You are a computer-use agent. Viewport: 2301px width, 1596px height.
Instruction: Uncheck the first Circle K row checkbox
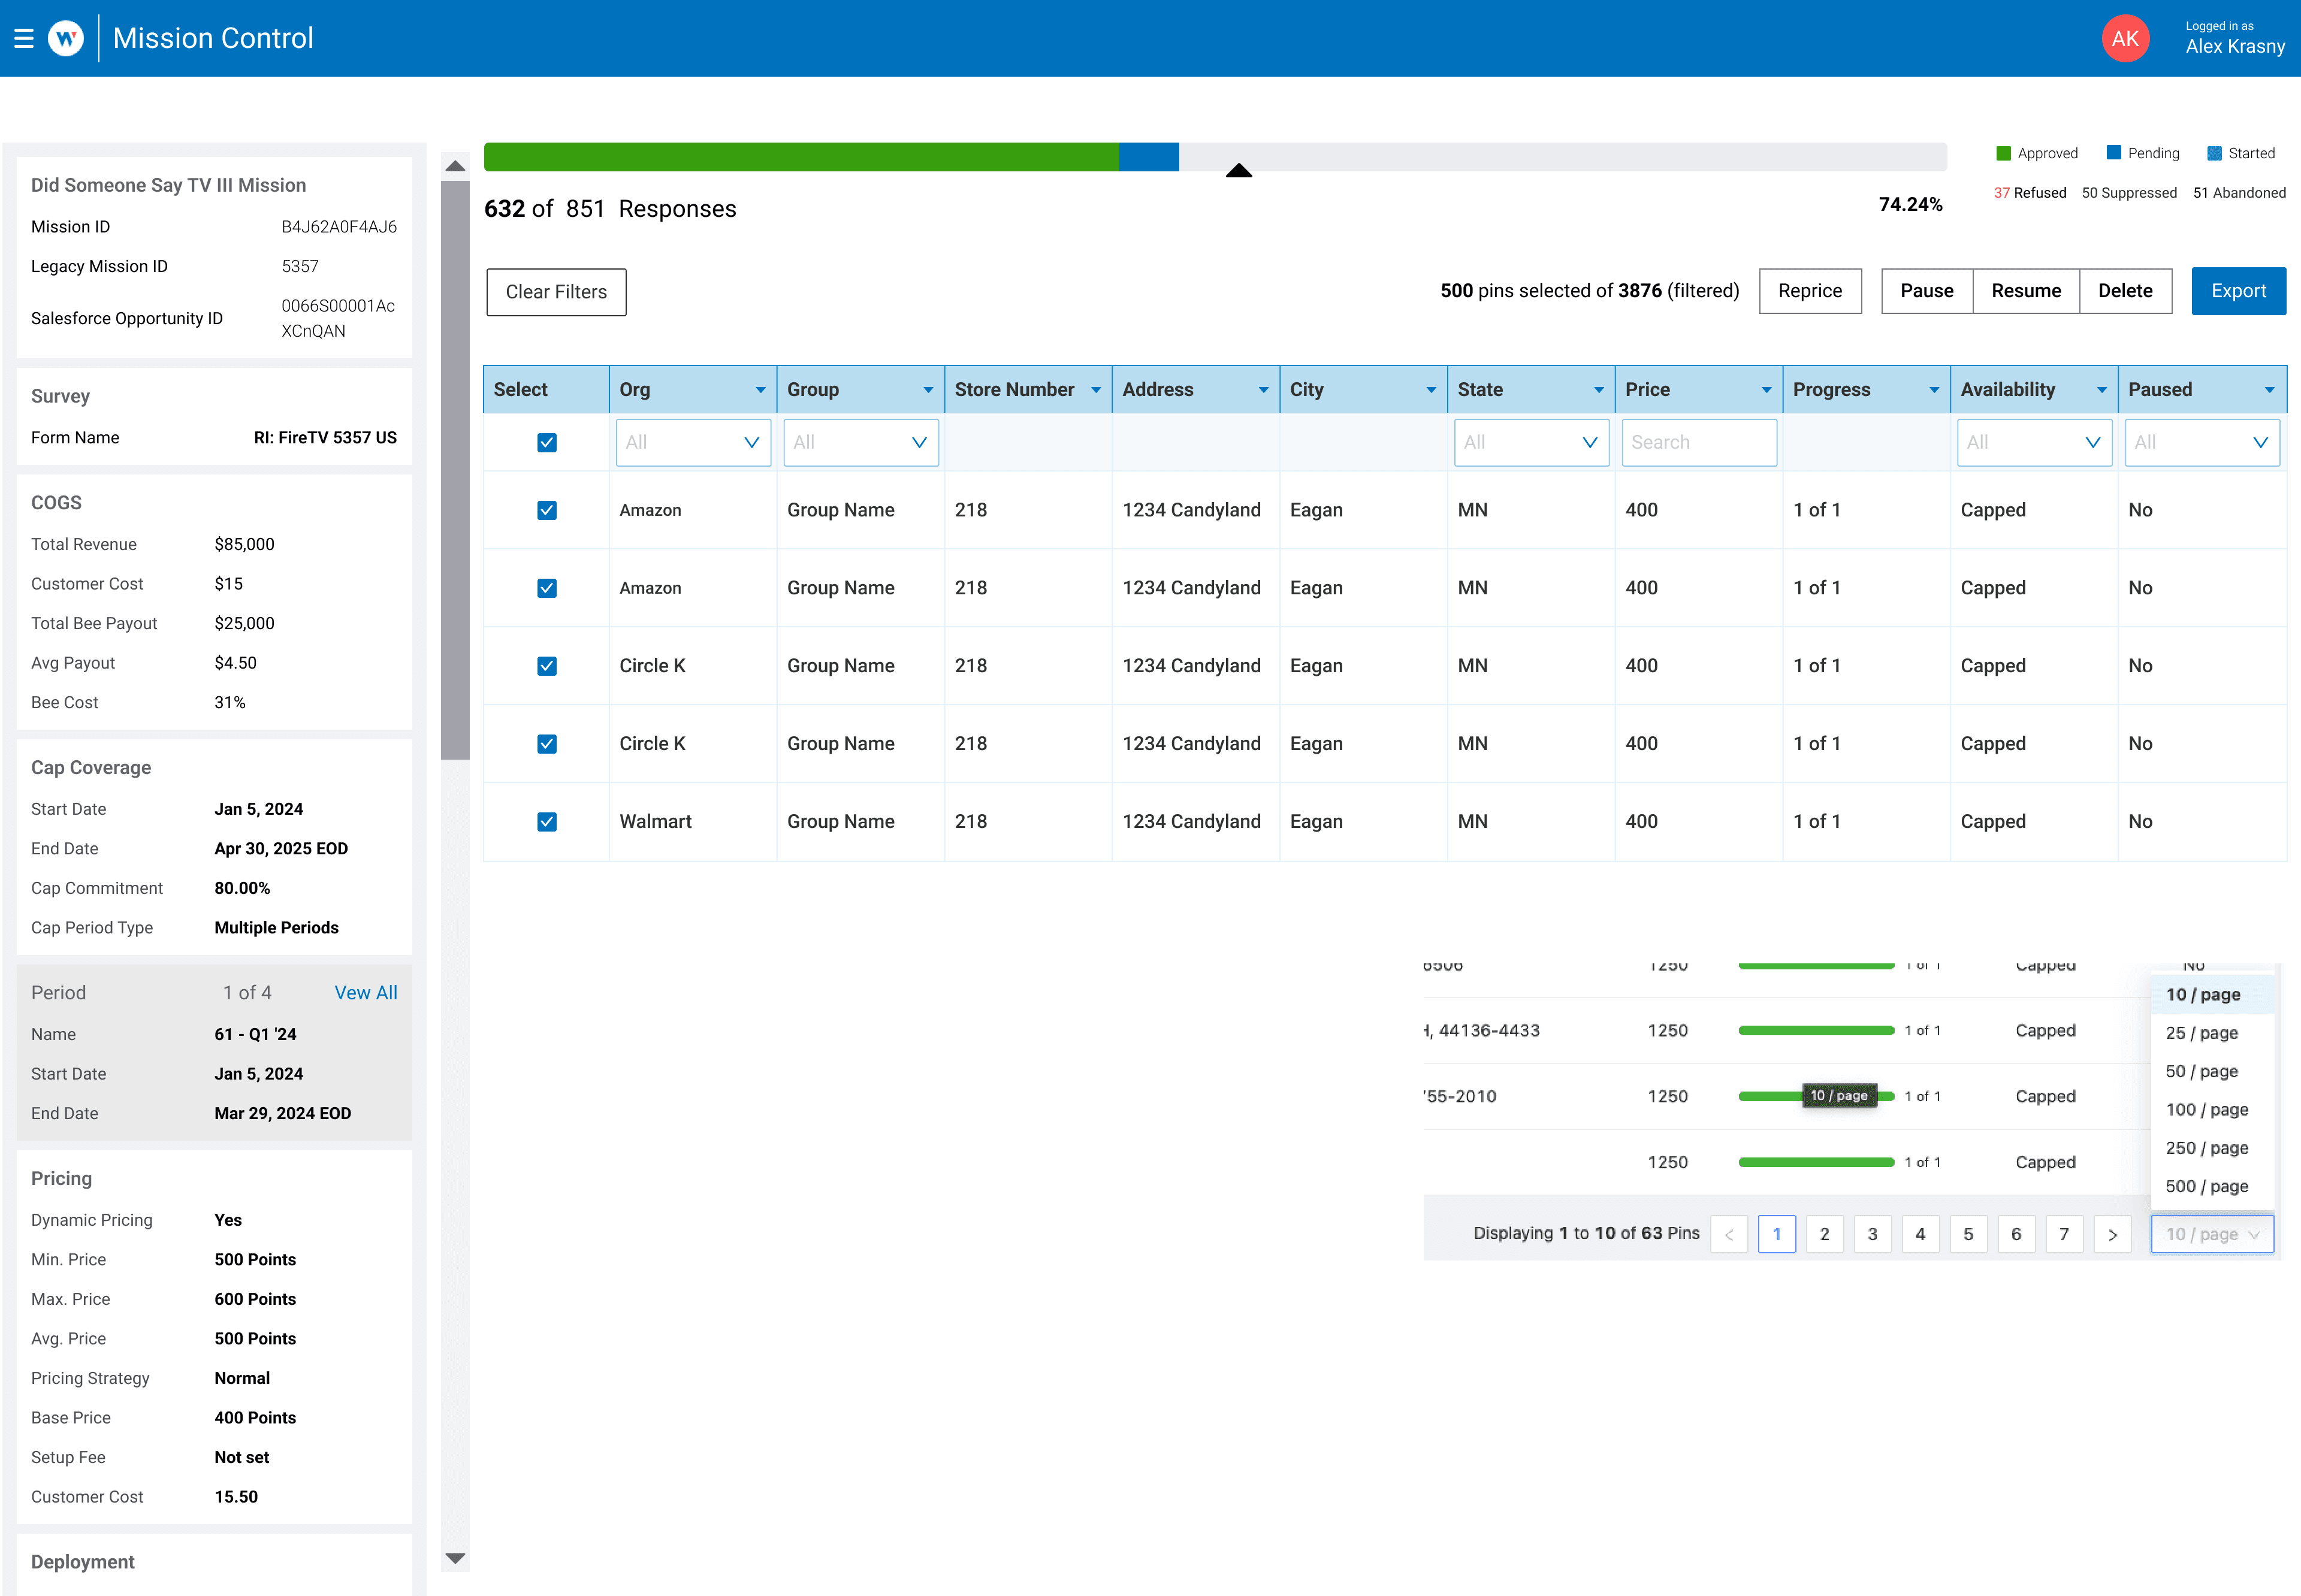point(547,666)
